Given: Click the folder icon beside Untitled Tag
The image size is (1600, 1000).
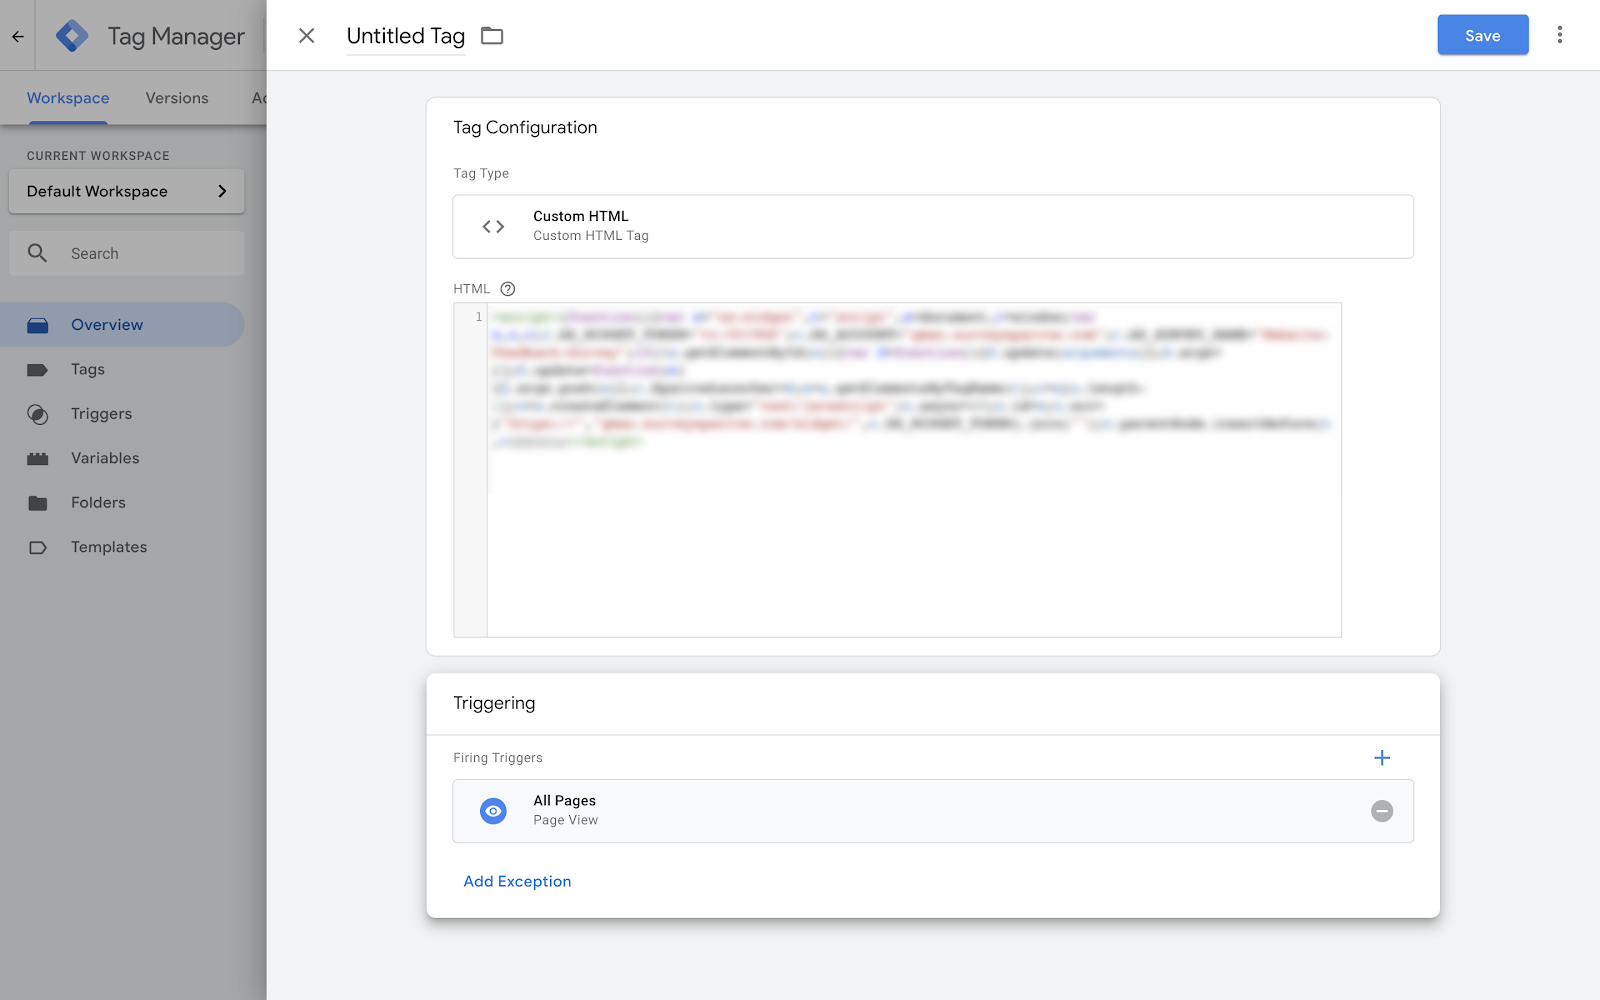Looking at the screenshot, I should click(492, 36).
